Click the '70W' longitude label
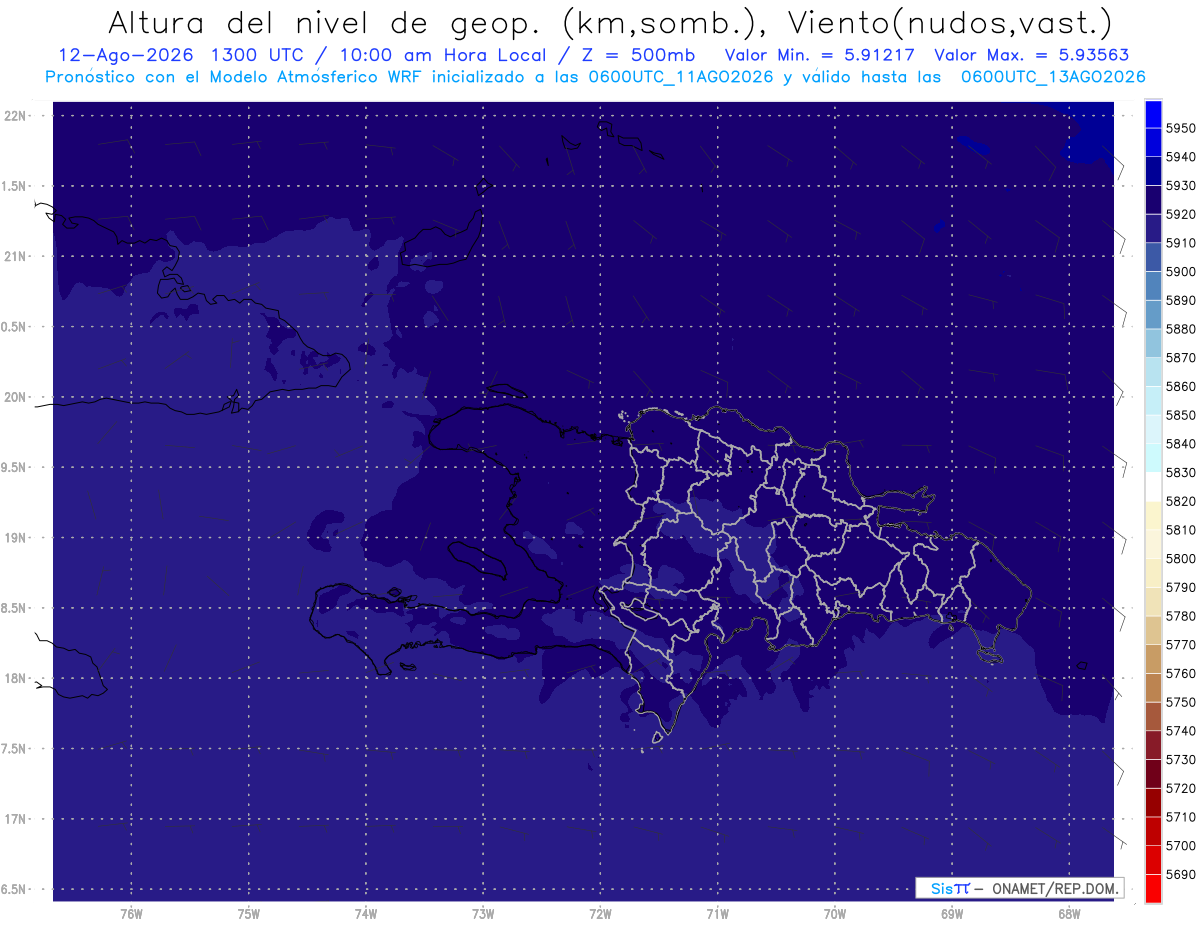The width and height of the screenshot is (1200, 927). pos(834,913)
